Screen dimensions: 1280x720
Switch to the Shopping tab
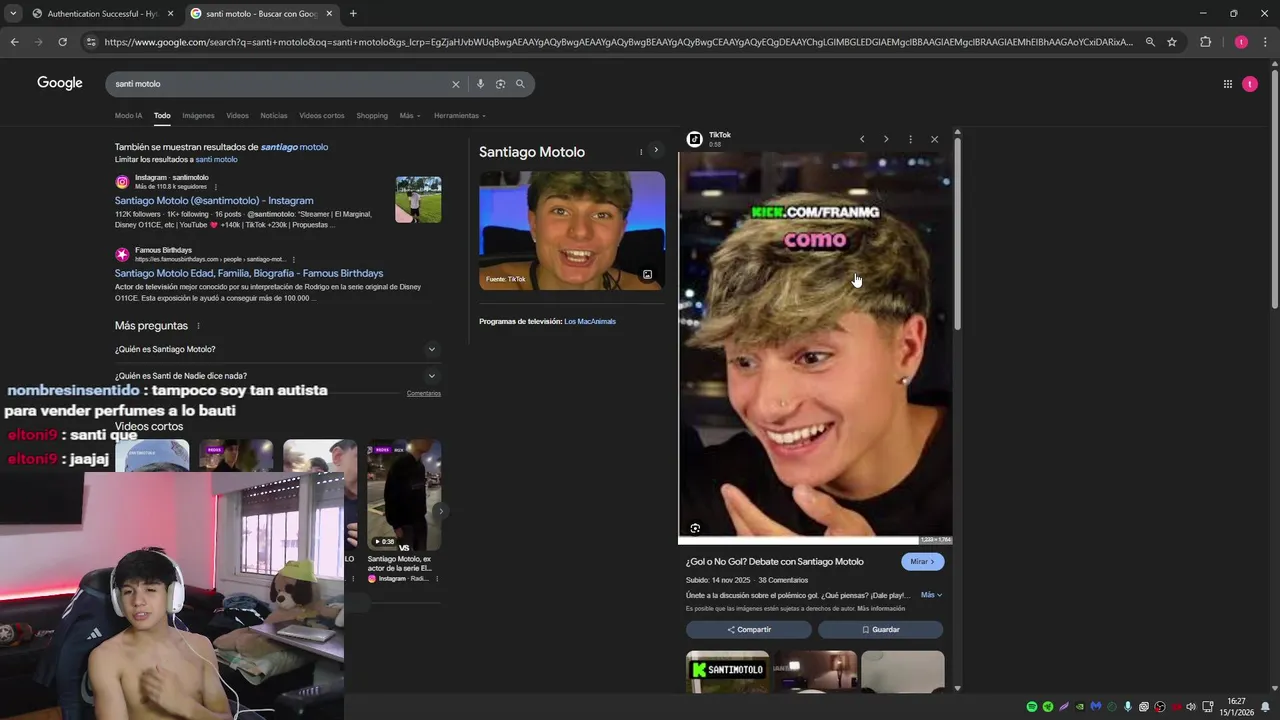pyautogui.click(x=372, y=116)
